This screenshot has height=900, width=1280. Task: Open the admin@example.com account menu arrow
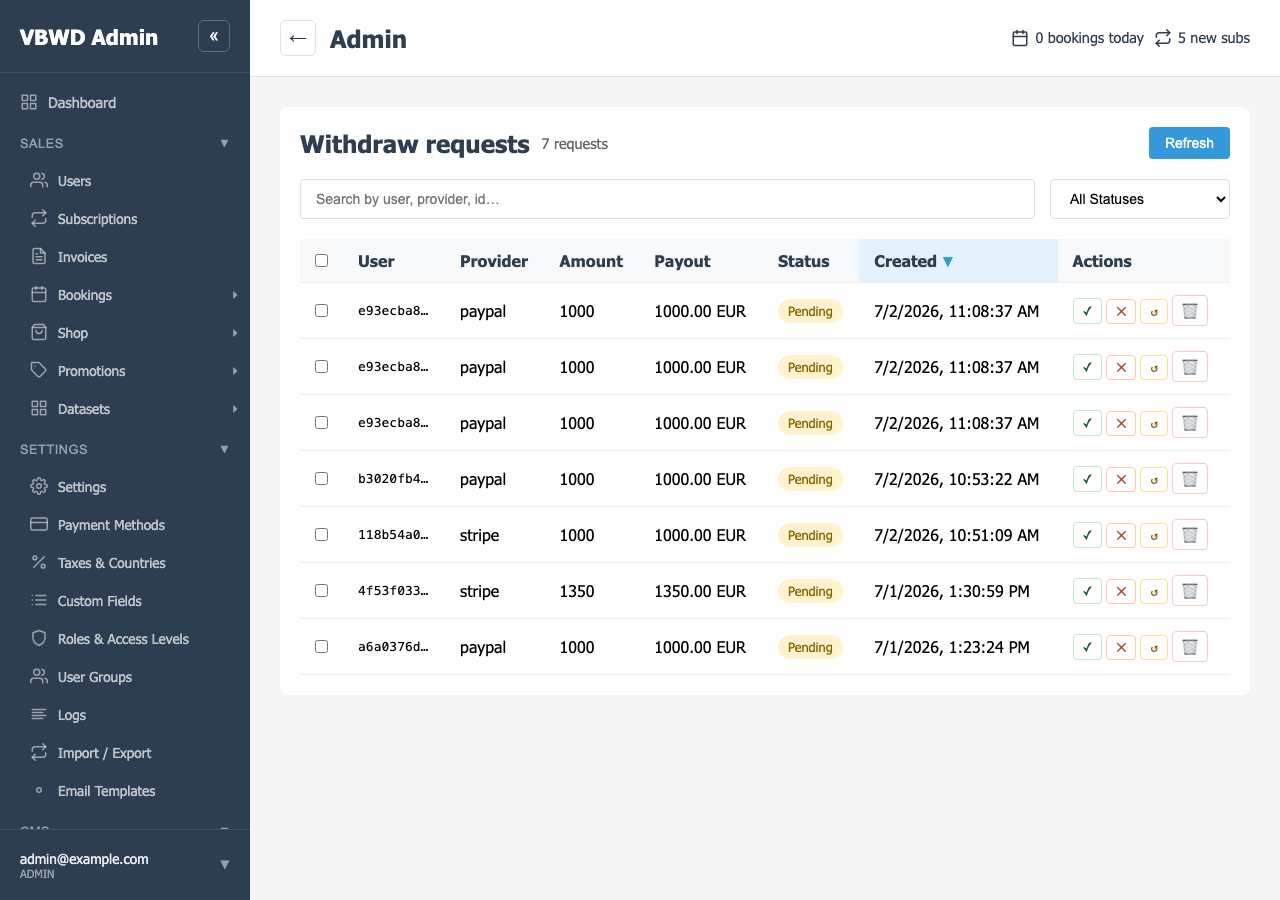pos(224,864)
